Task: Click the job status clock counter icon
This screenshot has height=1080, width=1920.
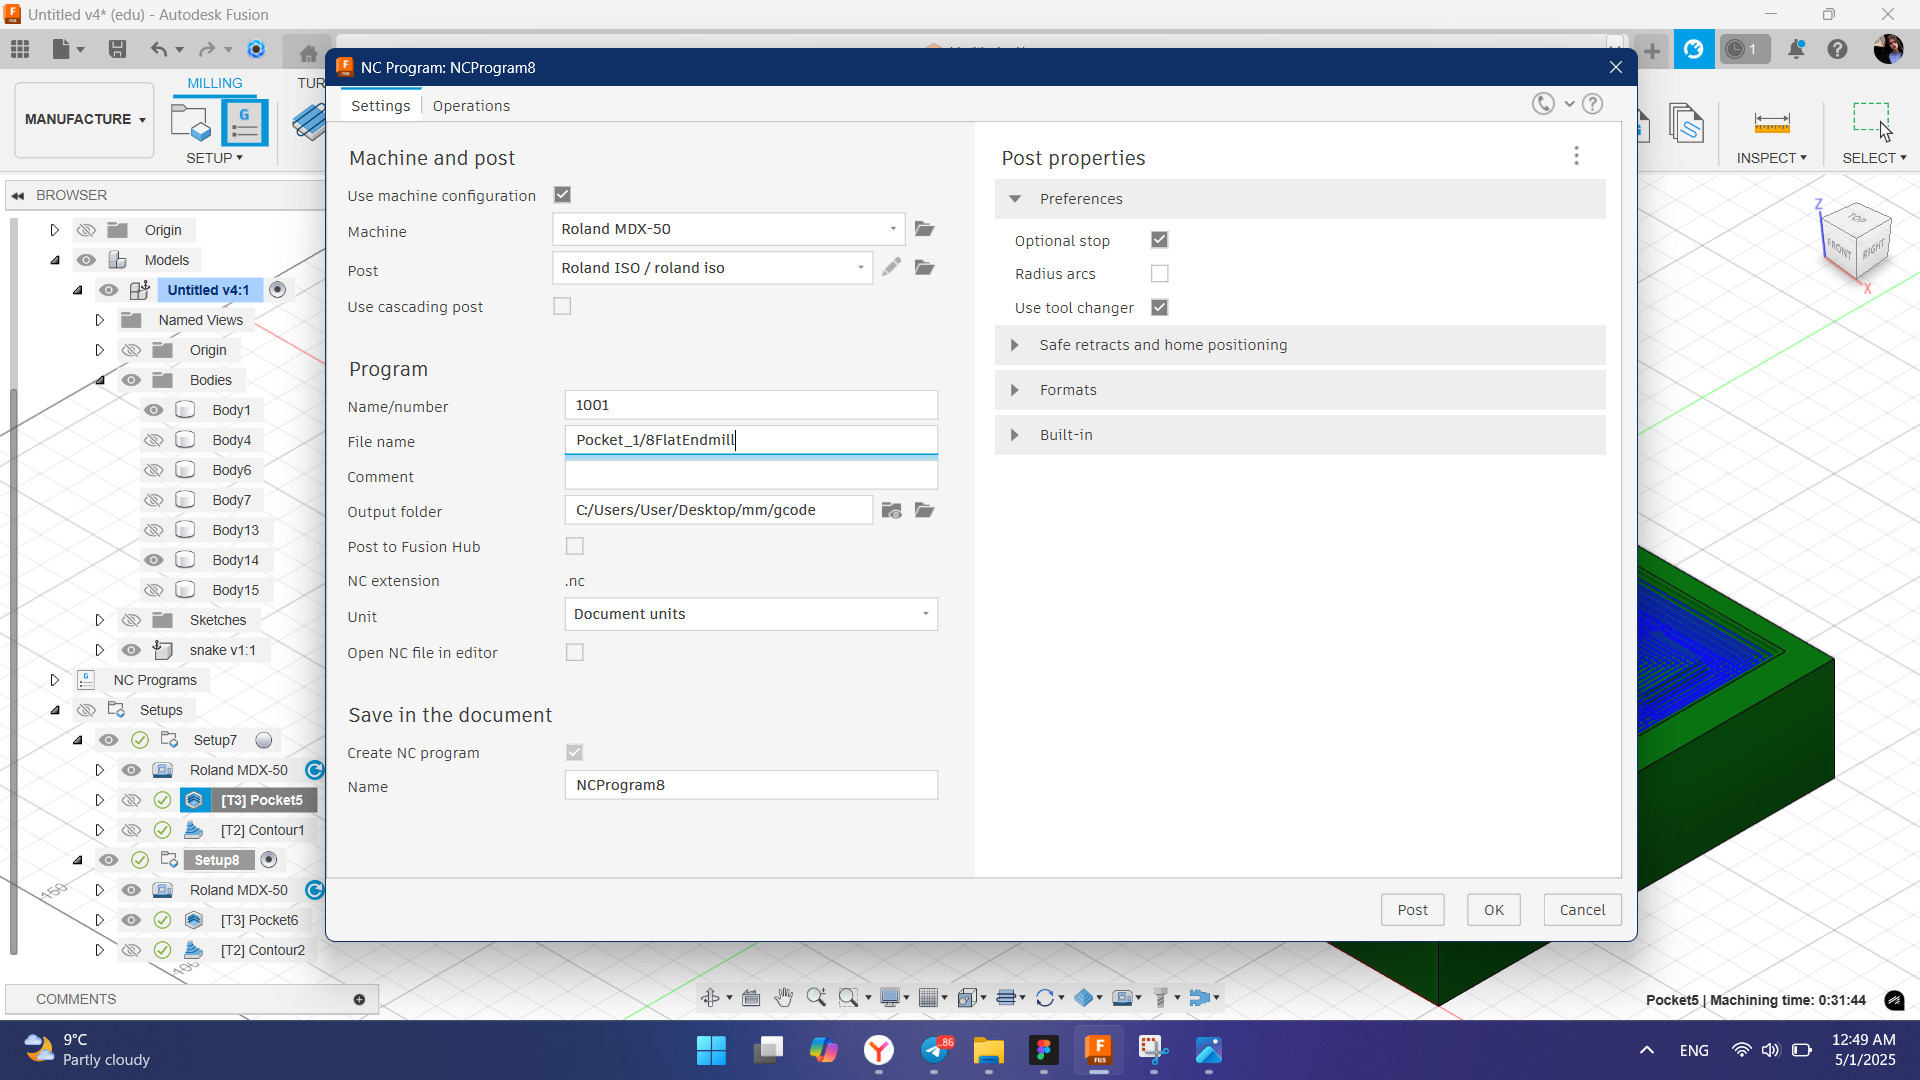Action: [x=1744, y=49]
